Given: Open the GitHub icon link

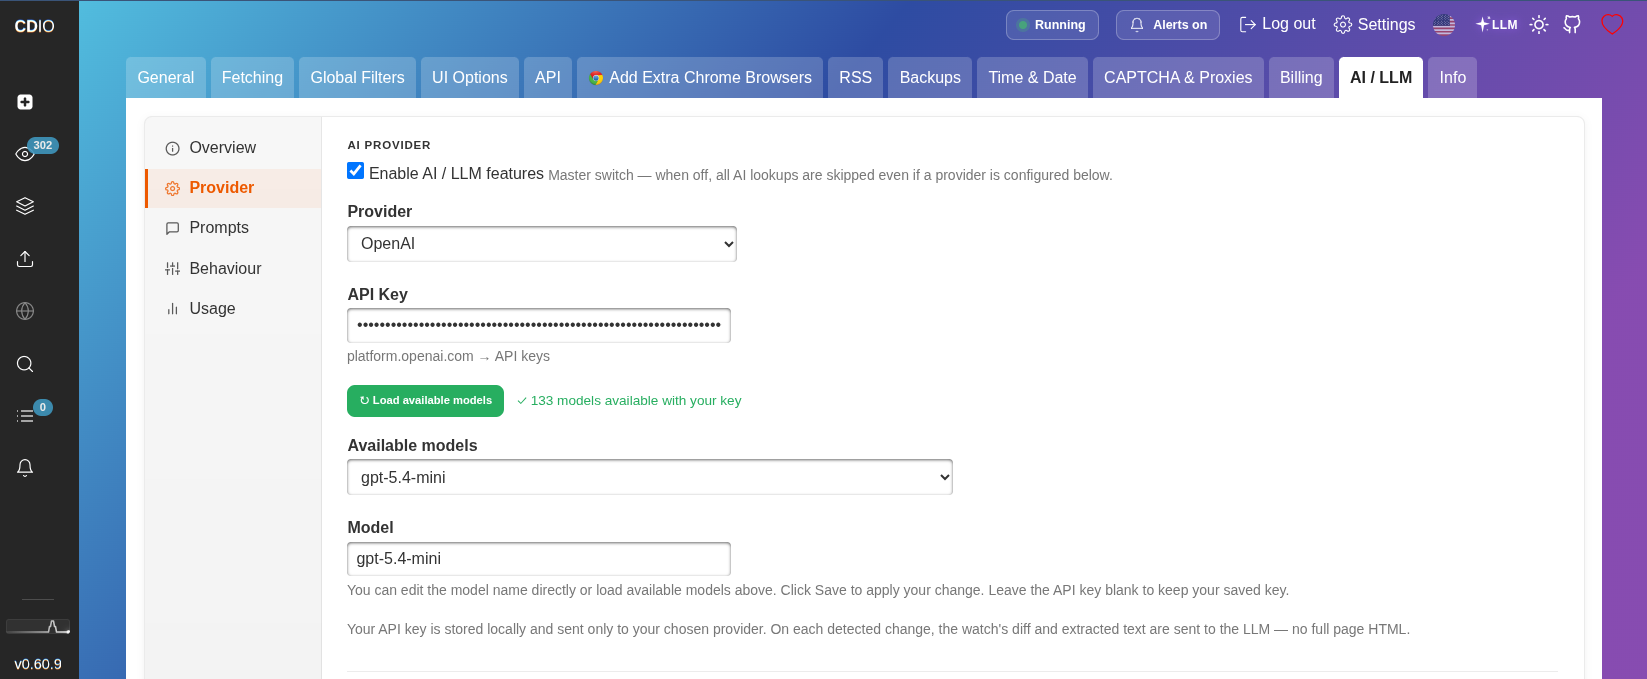Looking at the screenshot, I should 1572,25.
